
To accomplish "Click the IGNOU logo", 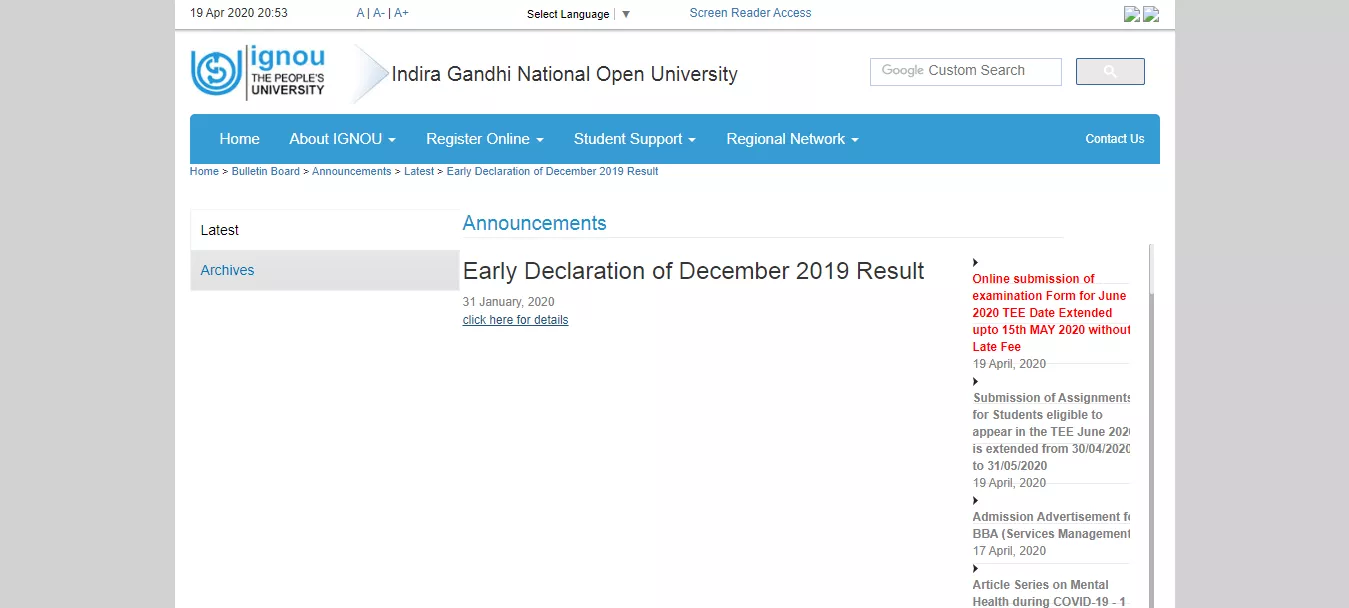I will 258,72.
